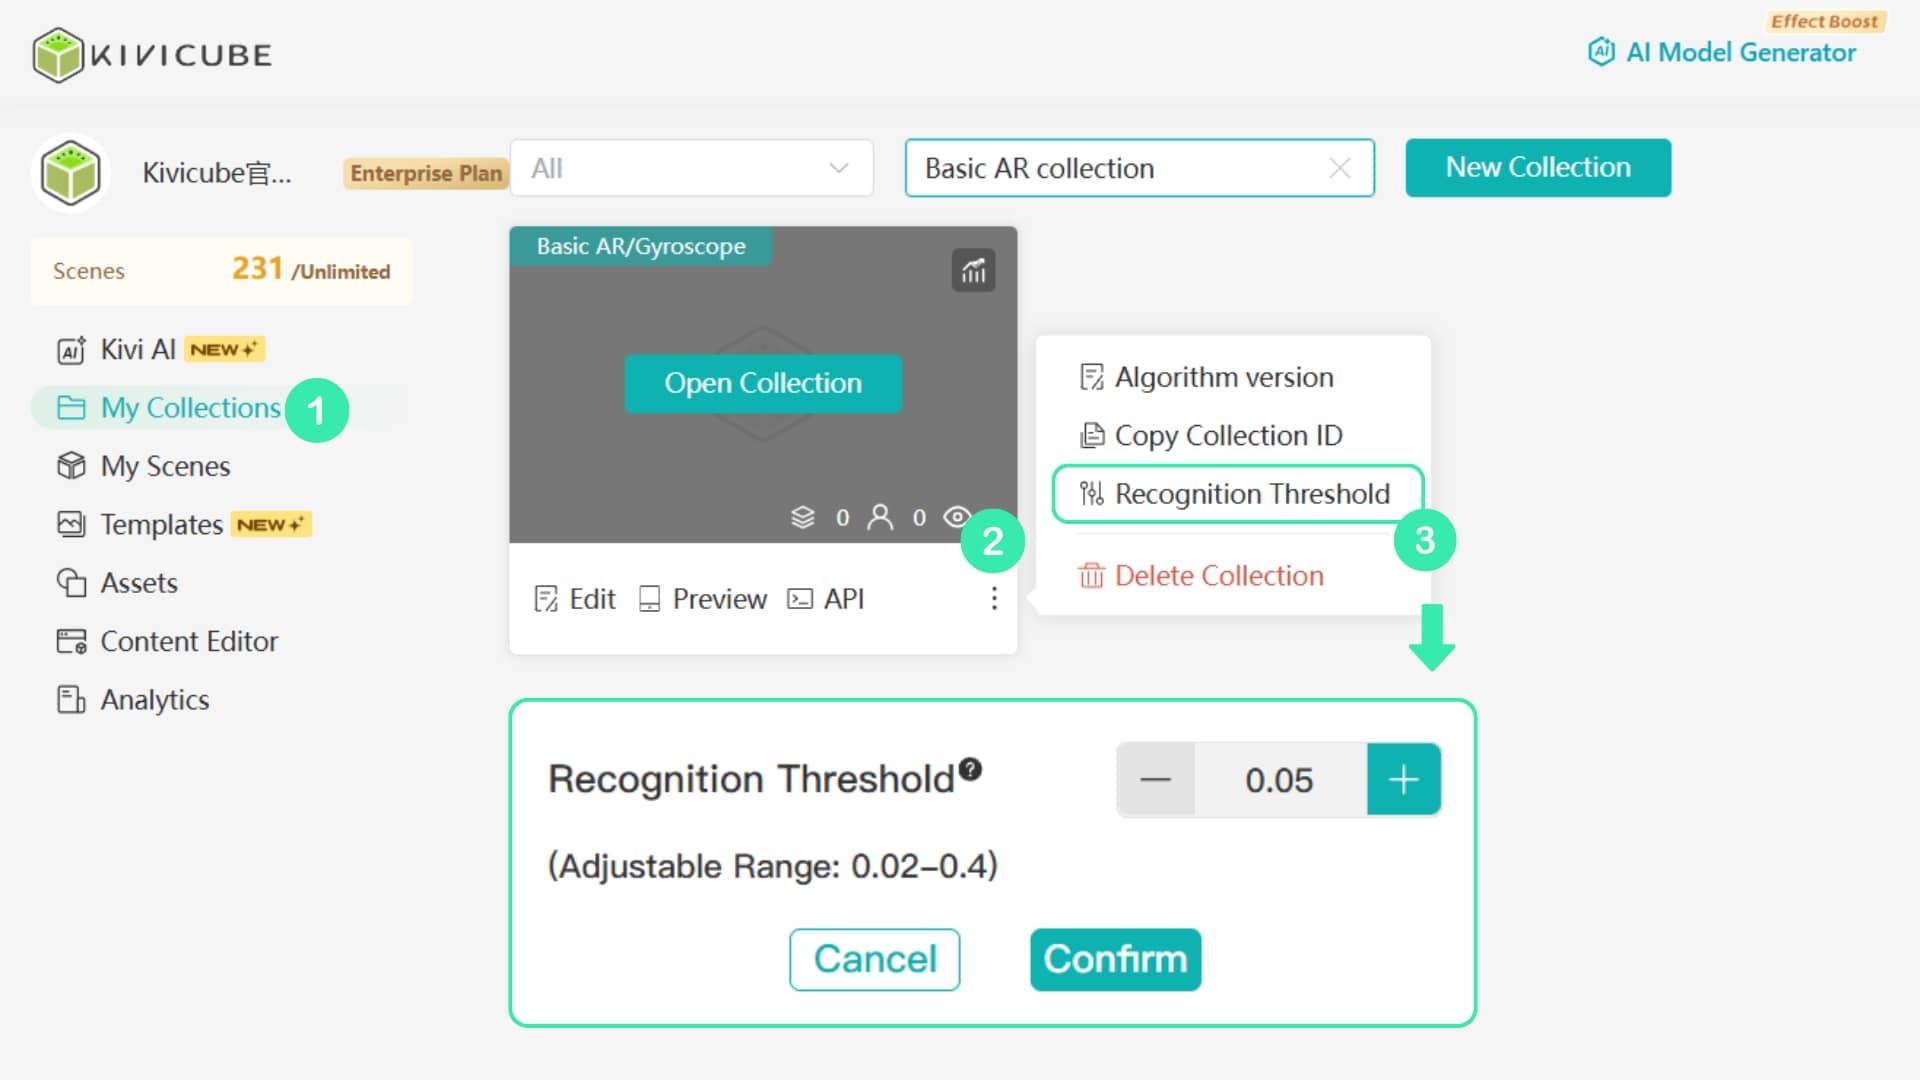Click the Recognition Threshold sliders icon
1920x1080 pixels.
click(x=1091, y=494)
